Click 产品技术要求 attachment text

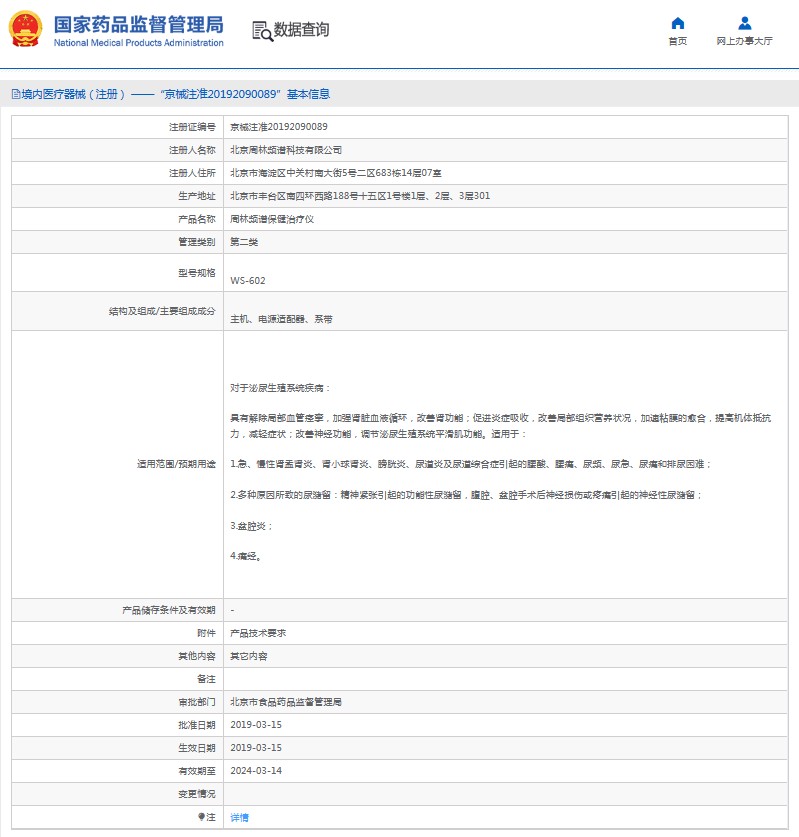coord(258,633)
